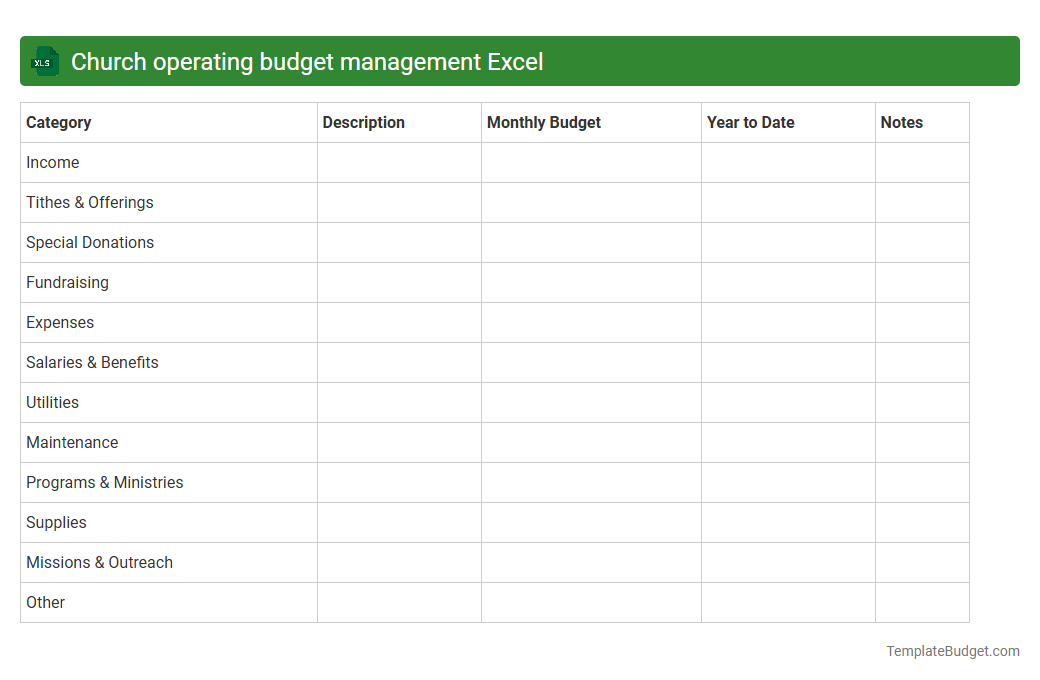Select the Notes column header
1040x680 pixels.
click(901, 122)
